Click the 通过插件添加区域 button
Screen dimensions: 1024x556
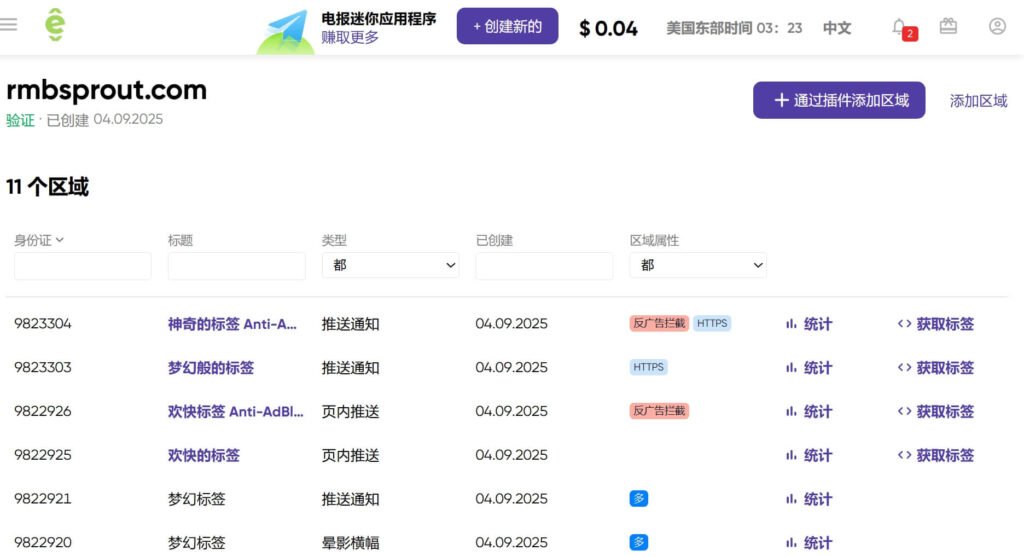[839, 100]
